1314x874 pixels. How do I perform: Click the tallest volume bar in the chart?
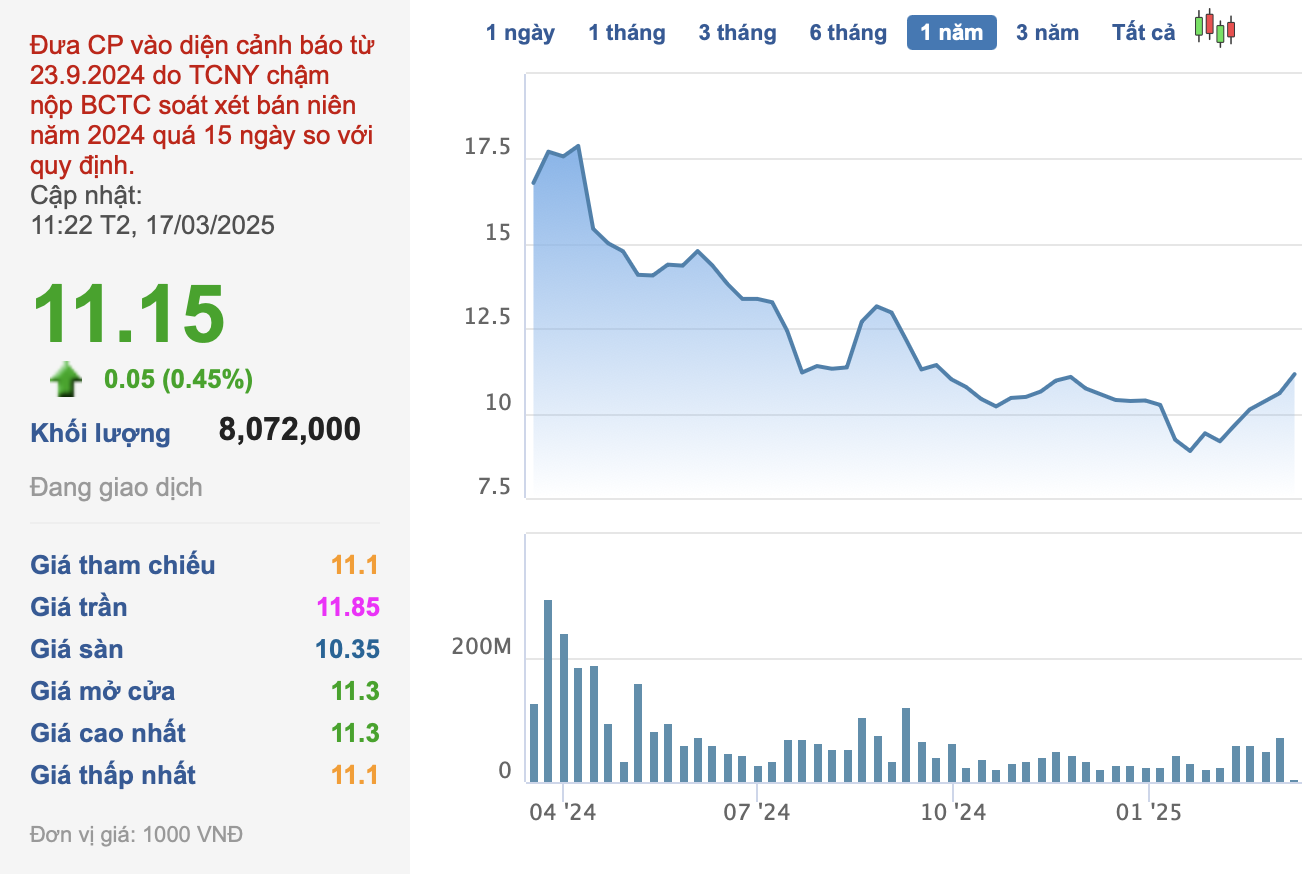548,691
